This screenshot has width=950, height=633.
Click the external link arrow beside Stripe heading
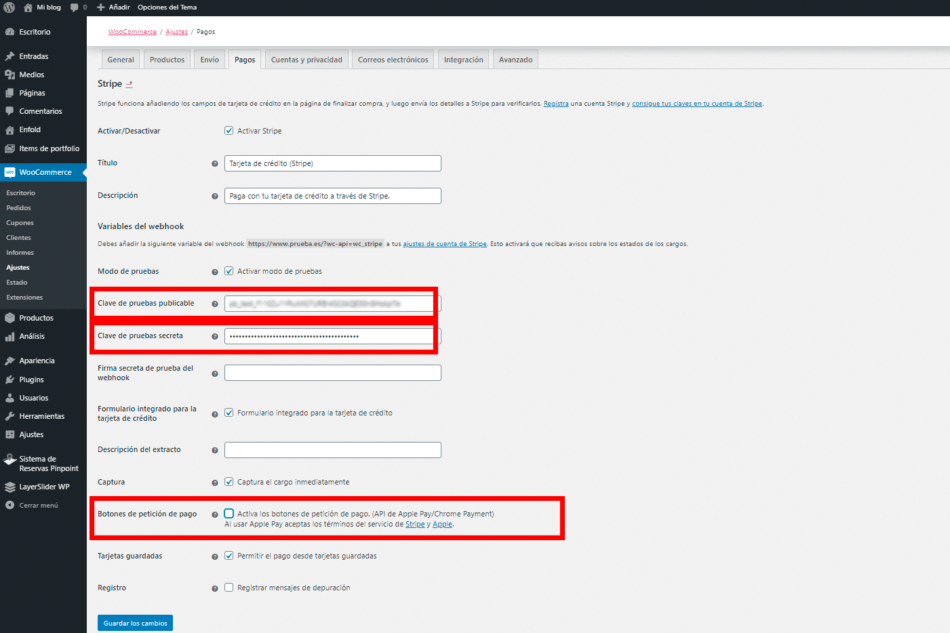coord(129,84)
